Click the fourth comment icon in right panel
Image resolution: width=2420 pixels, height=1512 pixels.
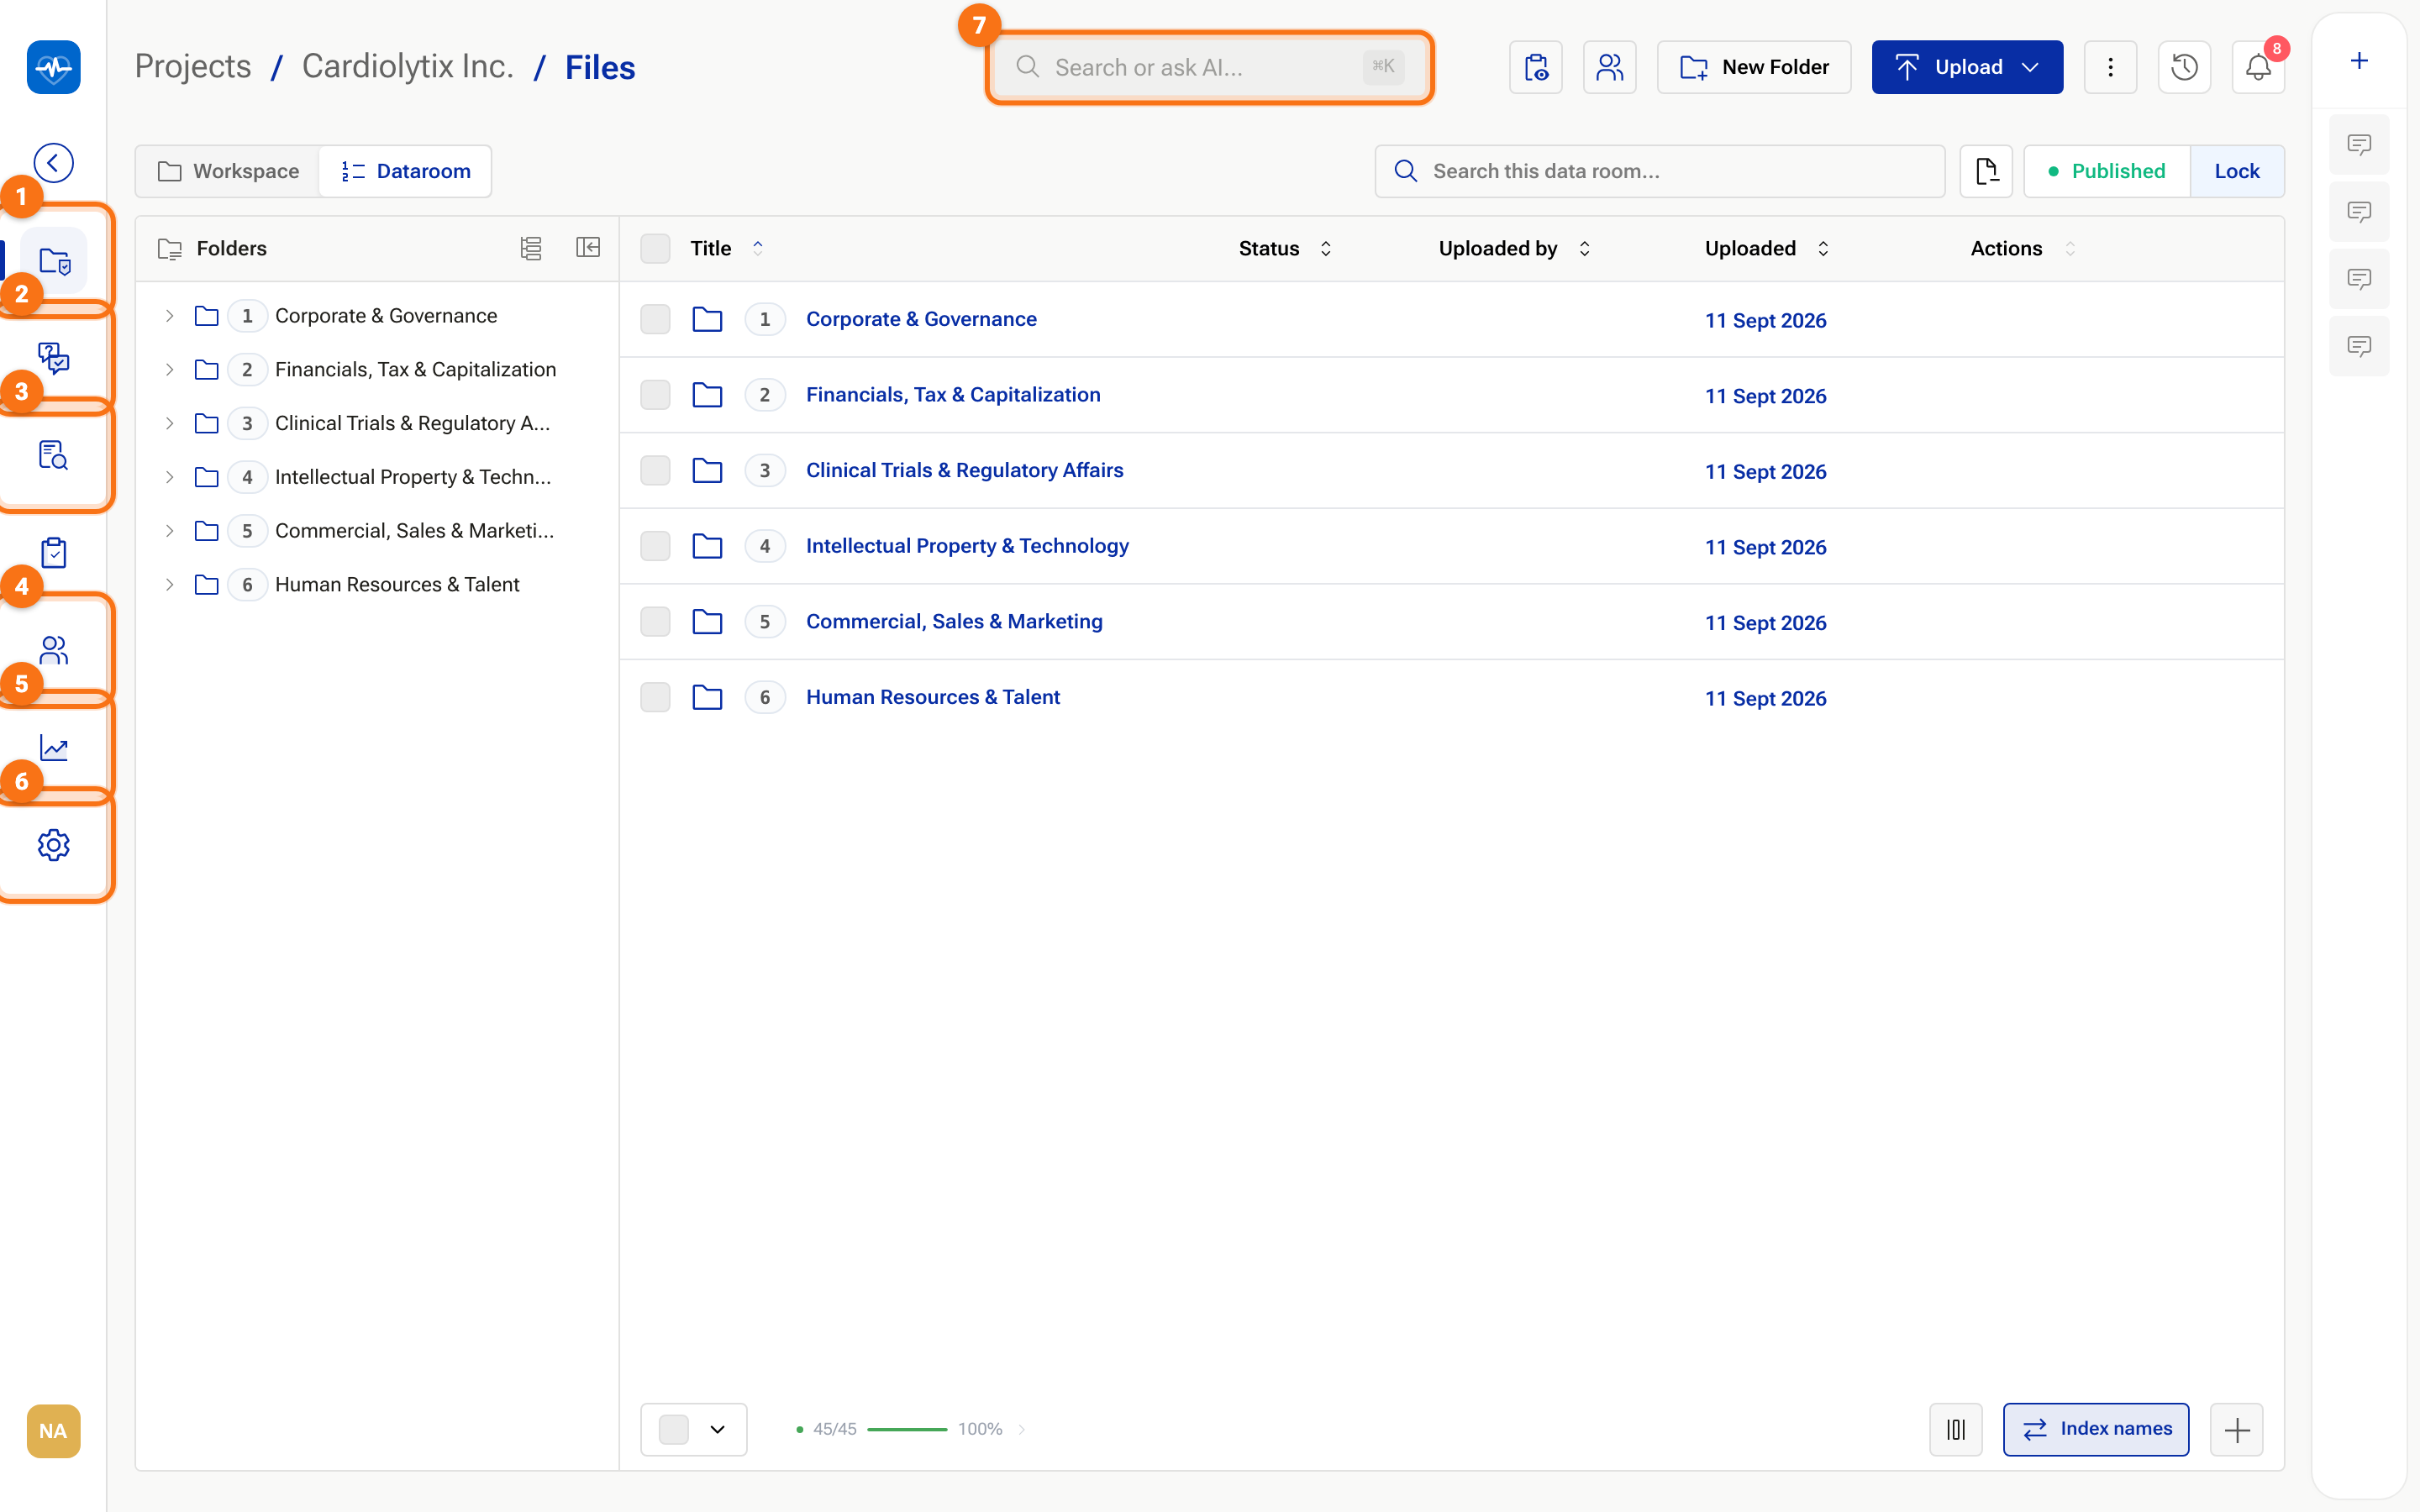tap(2359, 346)
